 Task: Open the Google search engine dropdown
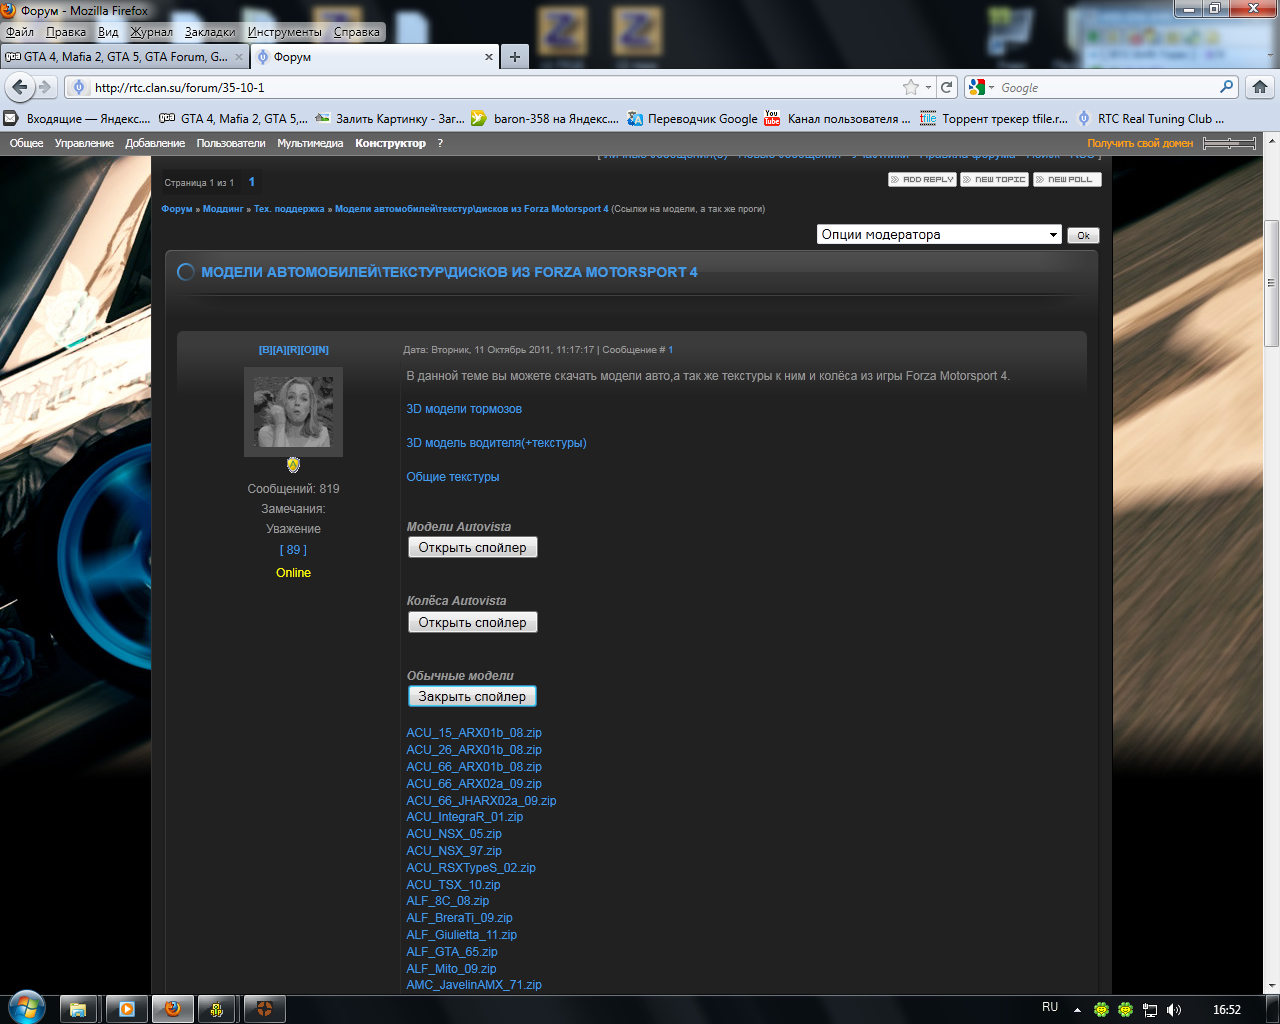pyautogui.click(x=982, y=87)
